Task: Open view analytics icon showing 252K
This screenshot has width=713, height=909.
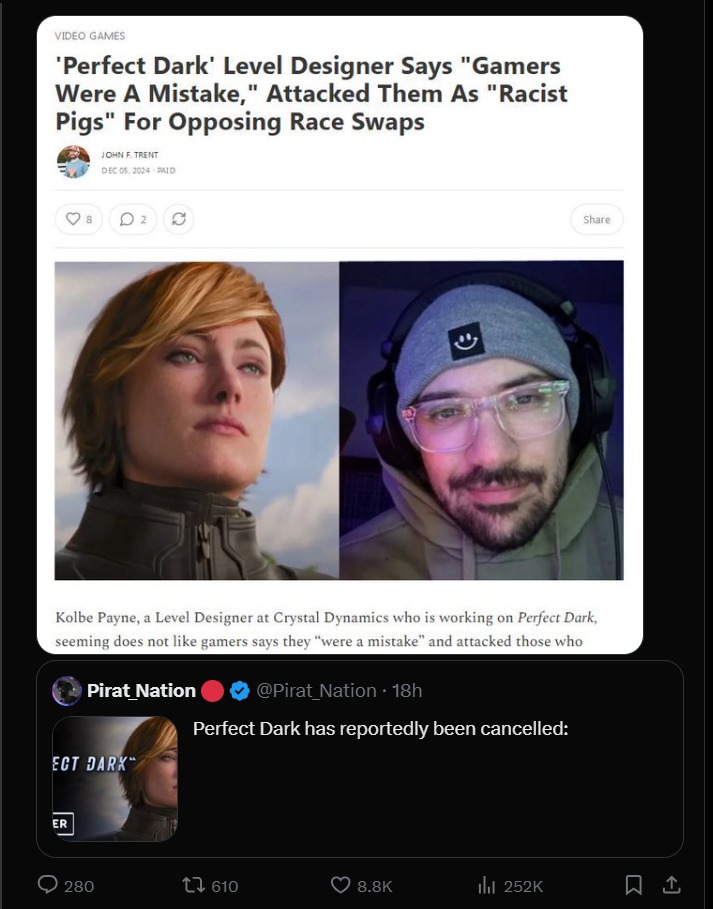Action: point(486,885)
